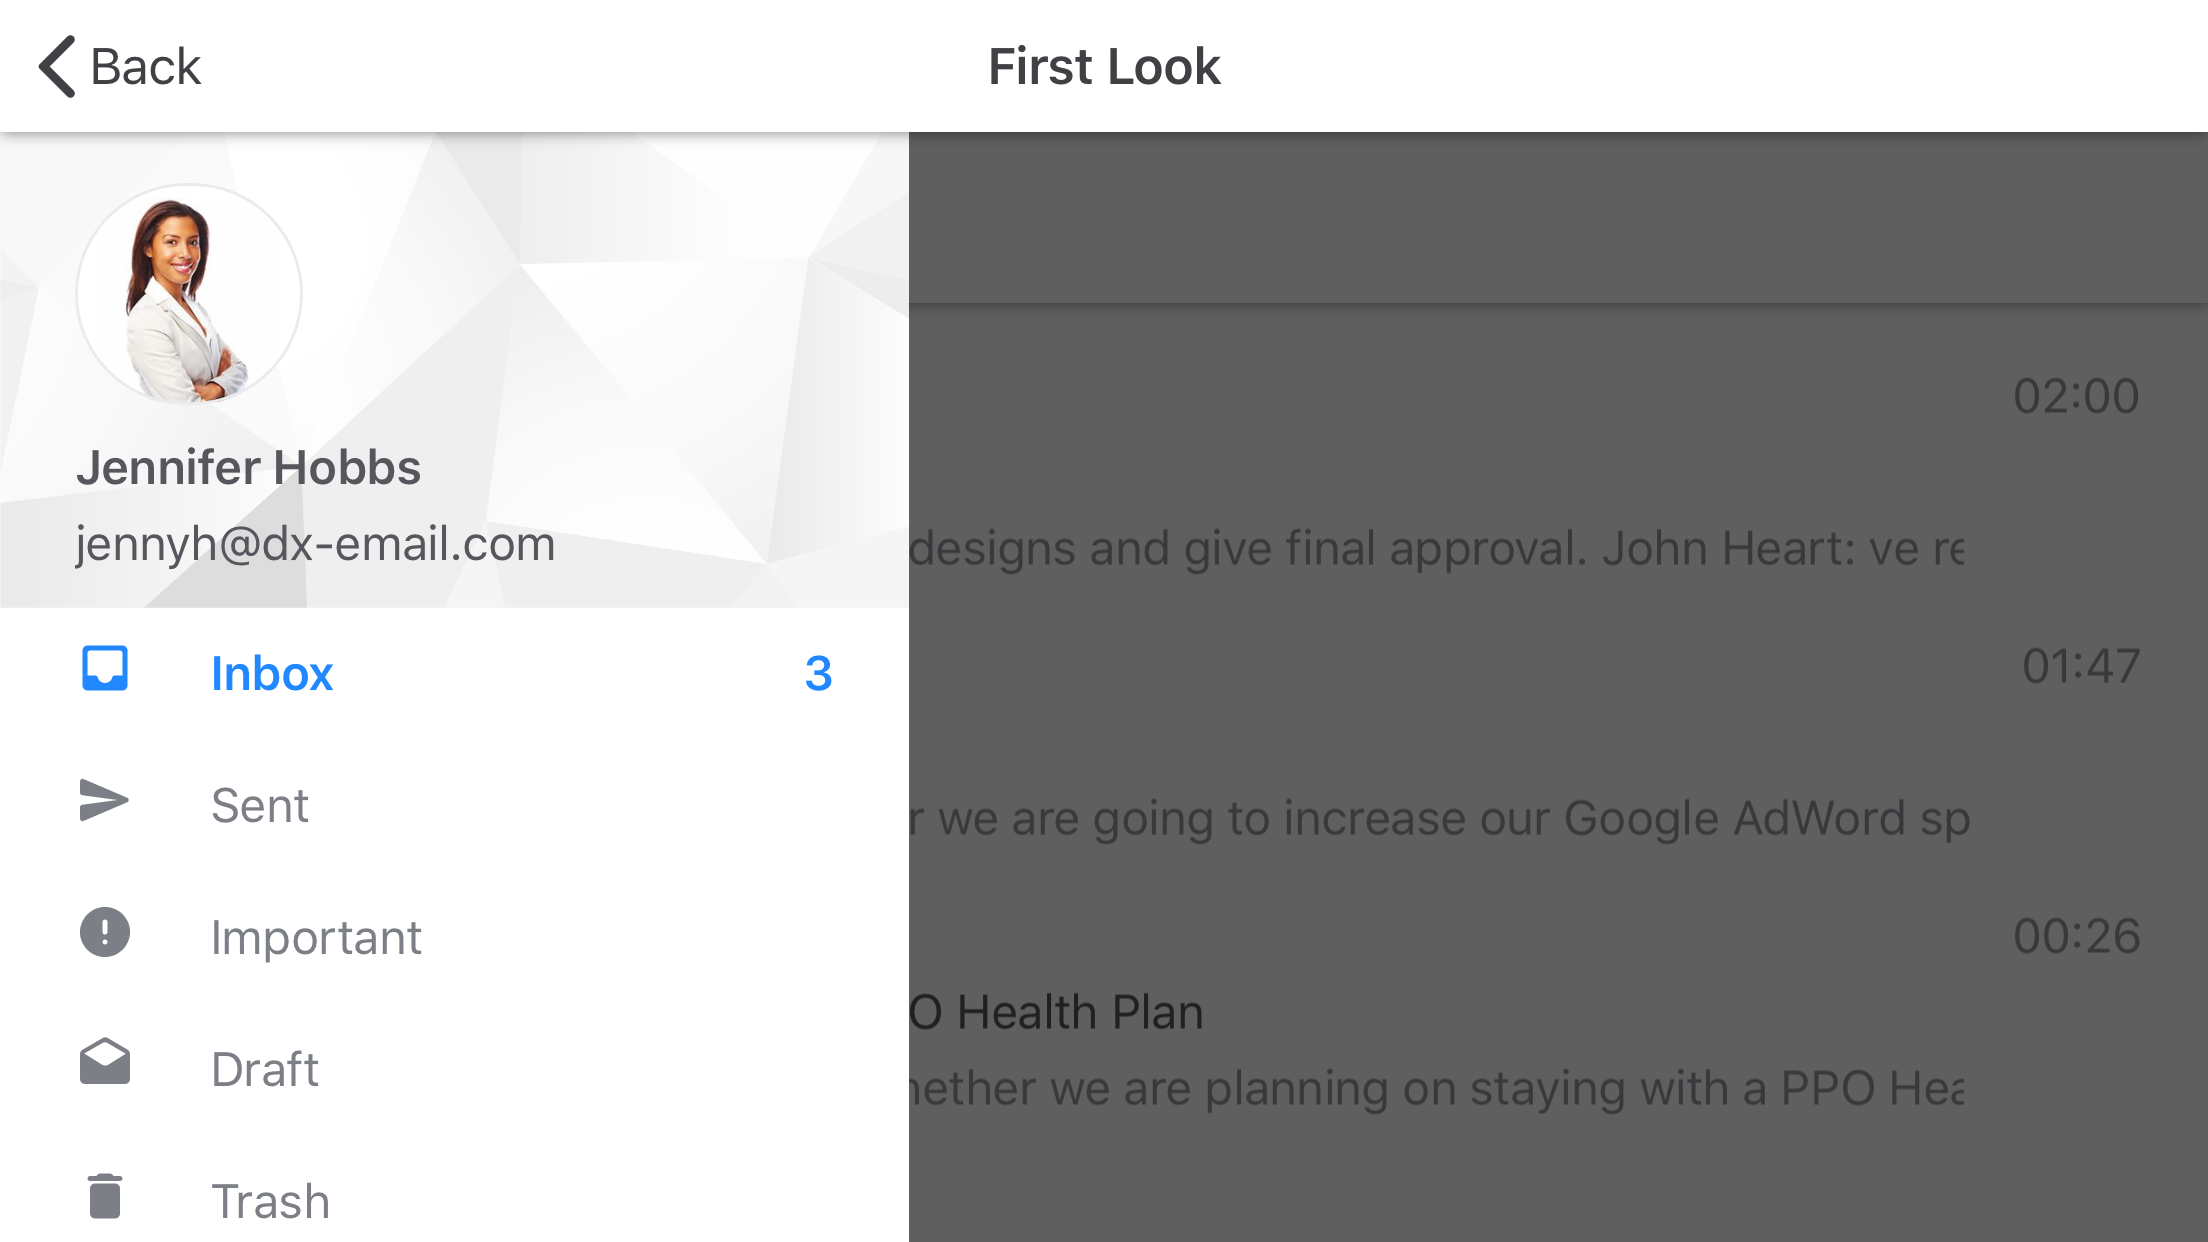Click the Important exclamation icon
2208x1242 pixels.
pos(105,933)
